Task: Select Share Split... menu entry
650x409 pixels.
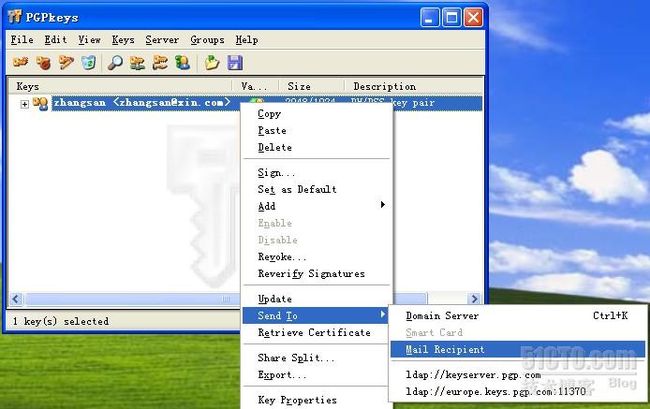Action: point(317,358)
